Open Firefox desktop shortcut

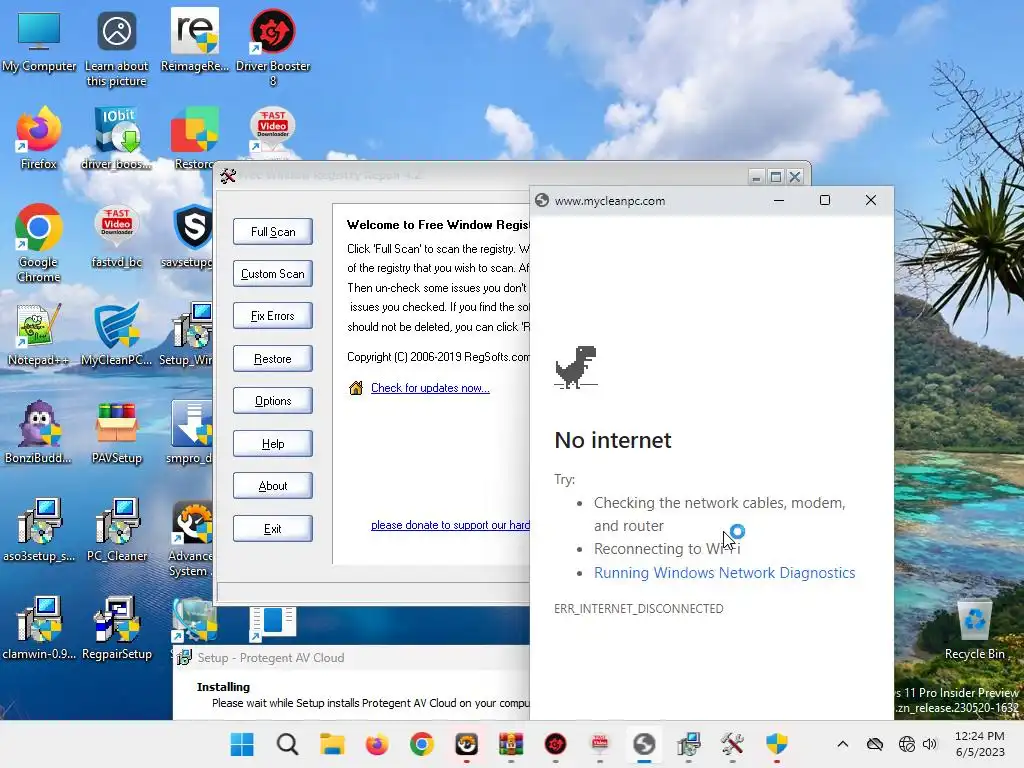(39, 138)
